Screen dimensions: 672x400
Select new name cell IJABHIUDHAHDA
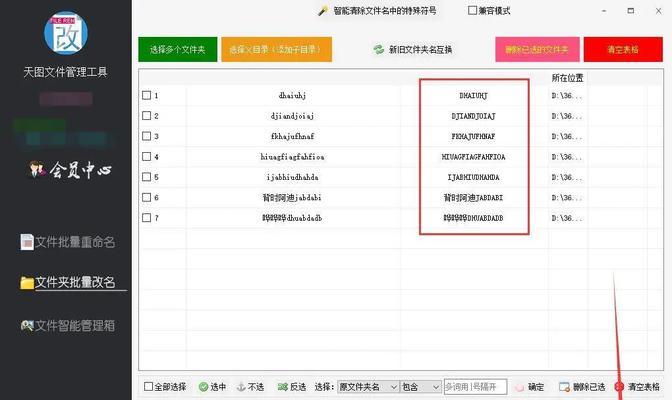tap(474, 177)
